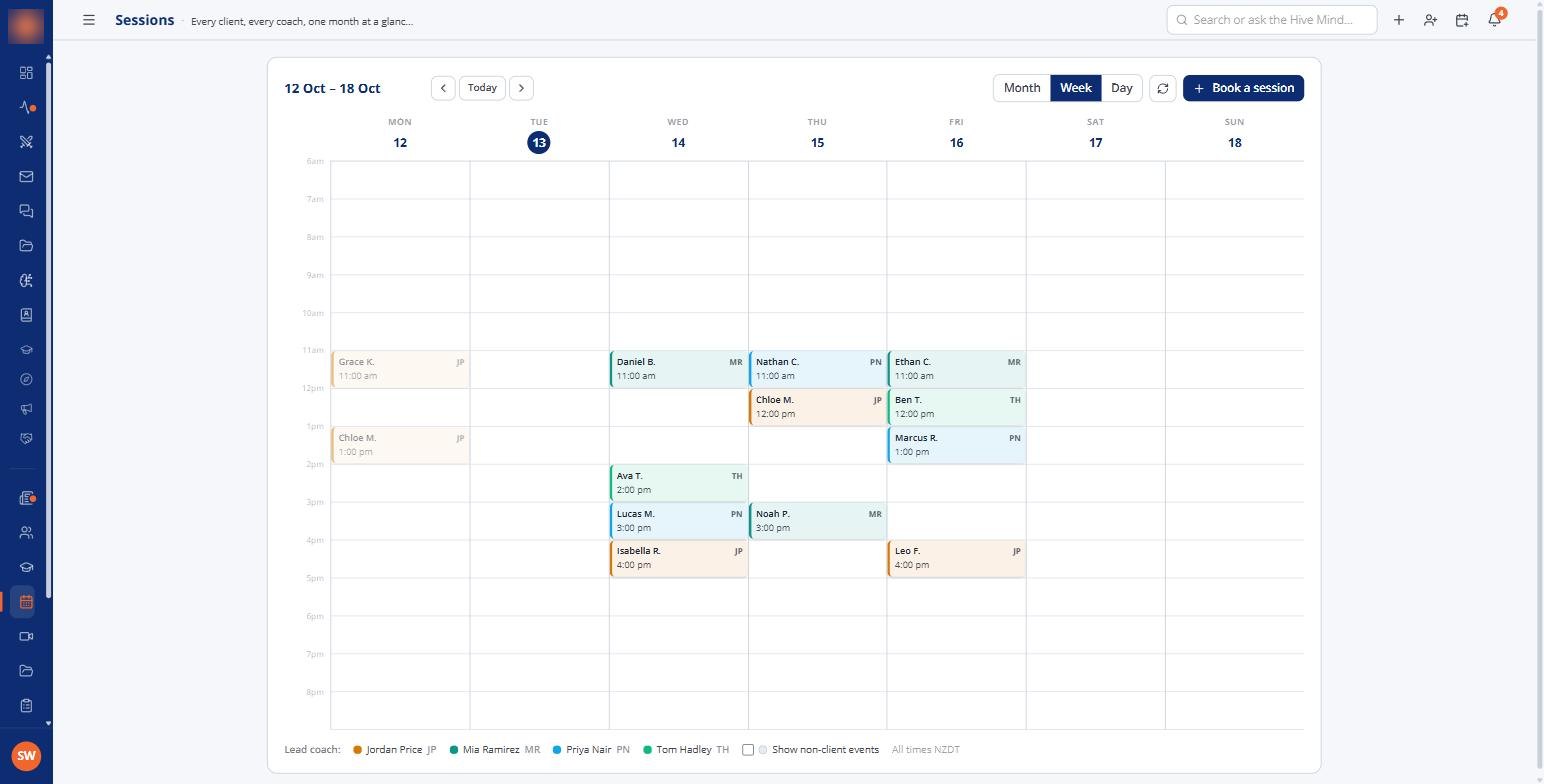
Task: Select the Tom Hadley coach legend label
Action: (x=684, y=750)
